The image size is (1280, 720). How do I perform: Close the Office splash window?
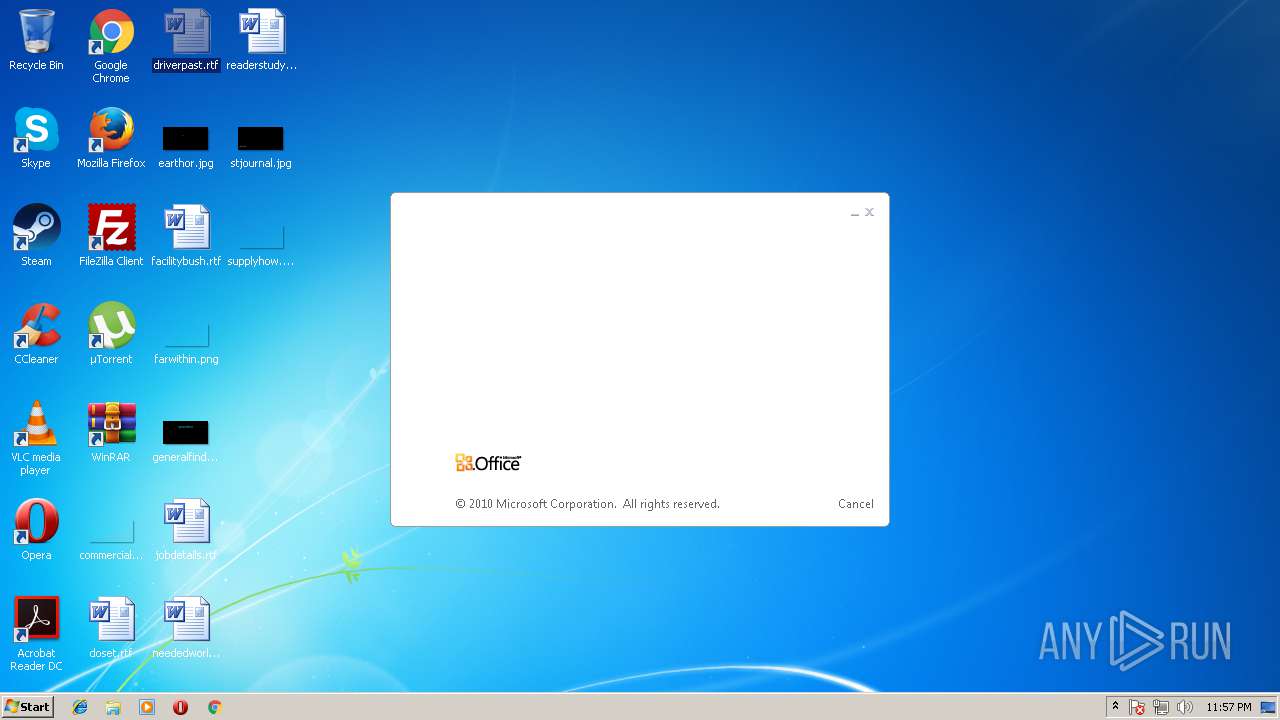pyautogui.click(x=870, y=212)
